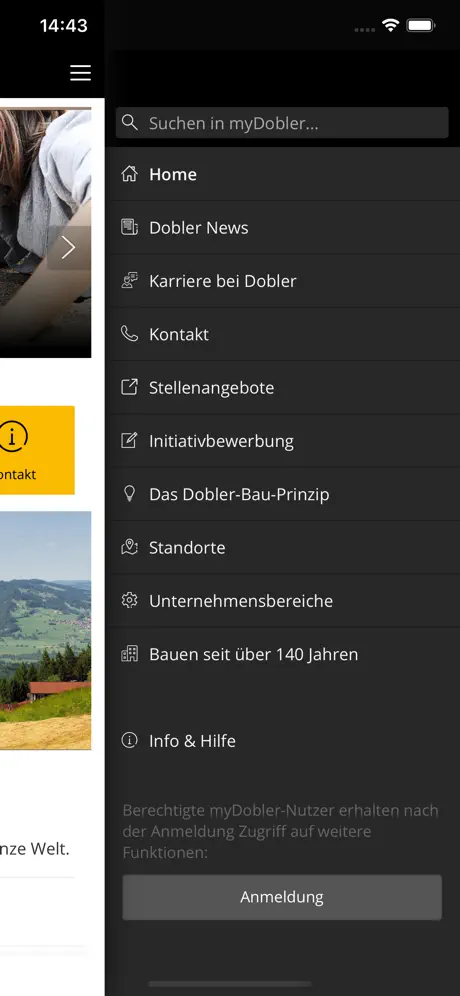
Task: Go to Karriere bei Dobler
Action: (283, 281)
